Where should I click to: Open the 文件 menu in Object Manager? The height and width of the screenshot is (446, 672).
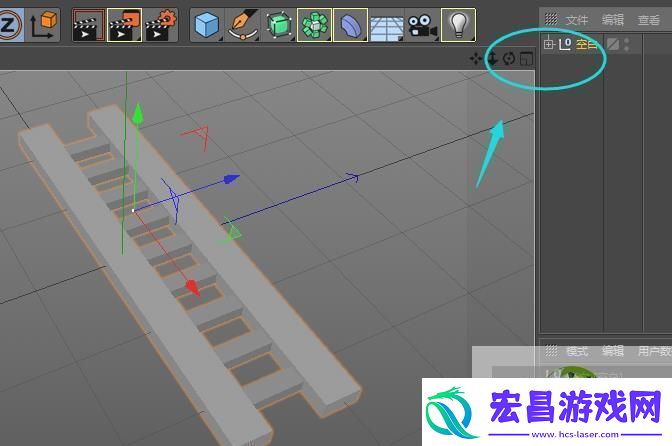[576, 20]
